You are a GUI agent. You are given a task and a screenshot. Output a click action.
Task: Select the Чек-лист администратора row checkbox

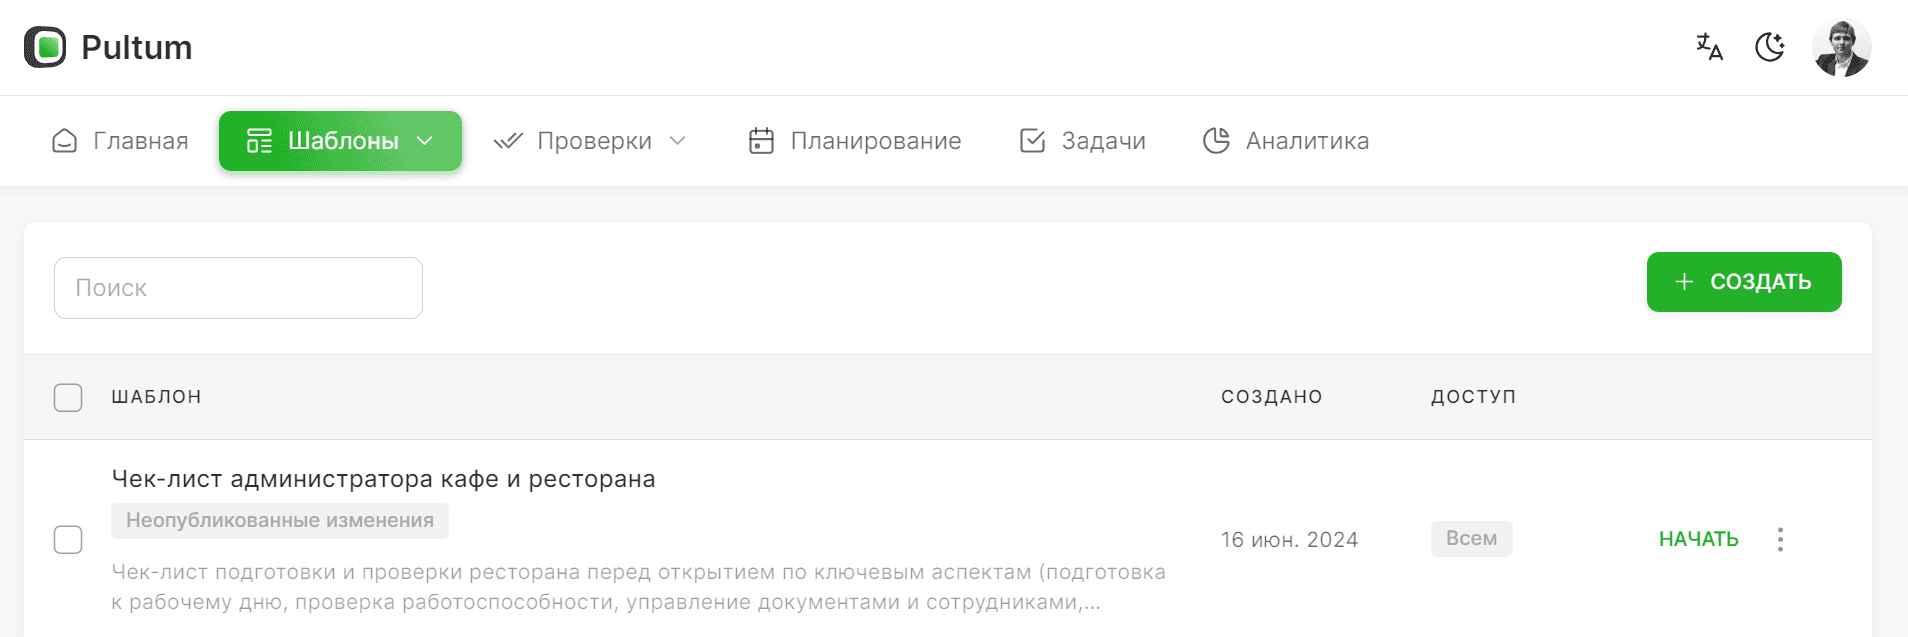click(68, 539)
